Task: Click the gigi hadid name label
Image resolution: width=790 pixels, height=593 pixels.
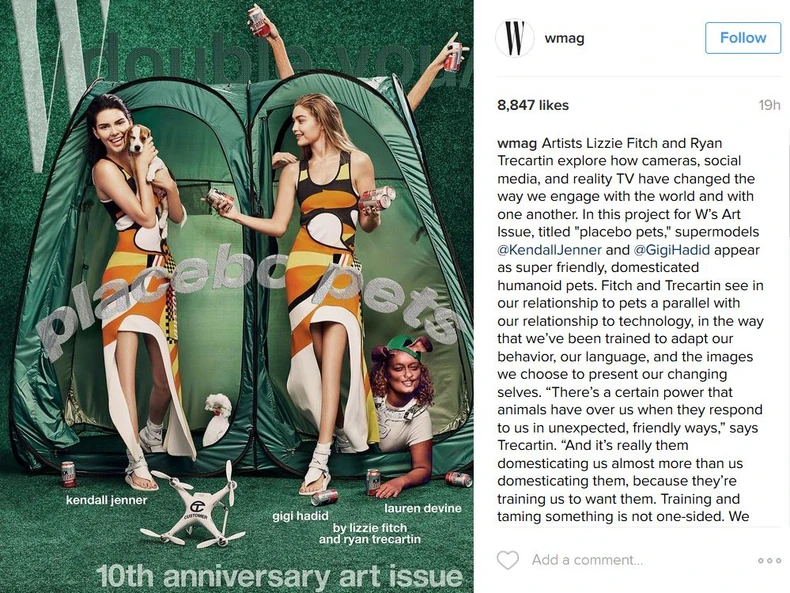Action: [x=300, y=516]
